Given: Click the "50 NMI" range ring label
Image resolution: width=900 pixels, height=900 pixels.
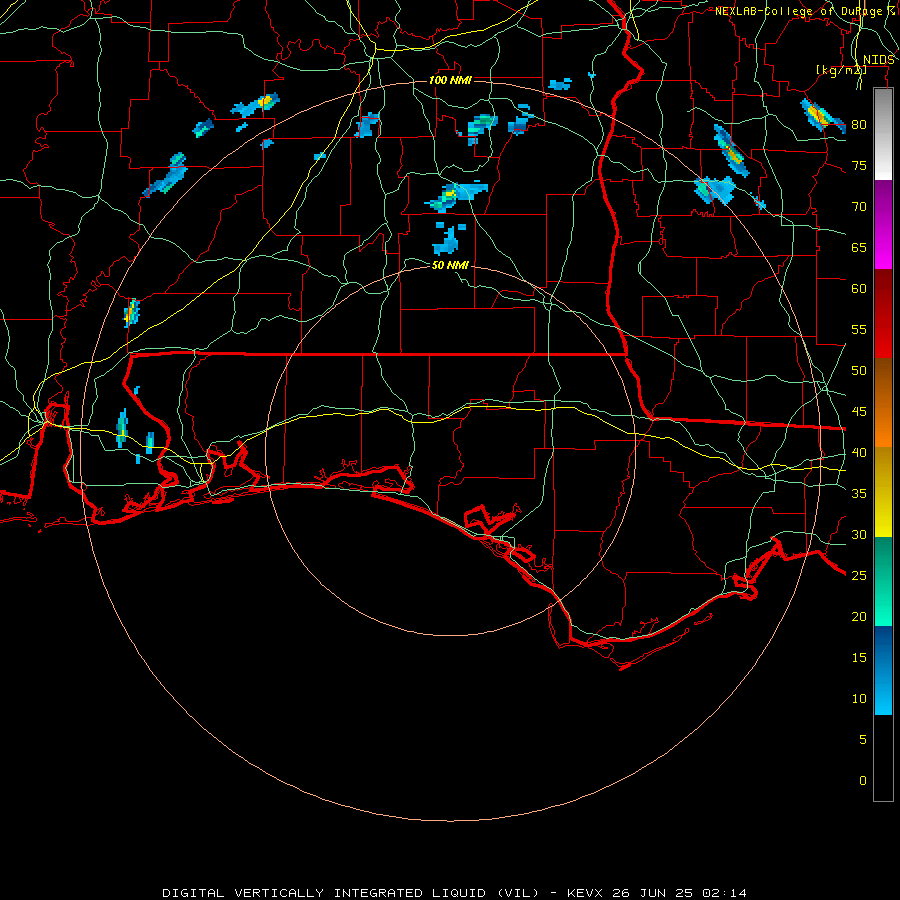Looking at the screenshot, I should click(x=450, y=265).
